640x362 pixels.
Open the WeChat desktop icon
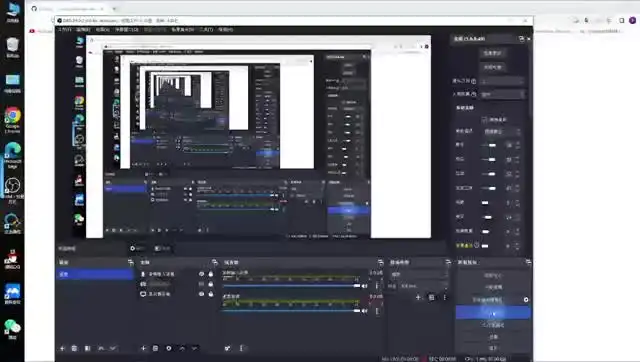pyautogui.click(x=13, y=329)
